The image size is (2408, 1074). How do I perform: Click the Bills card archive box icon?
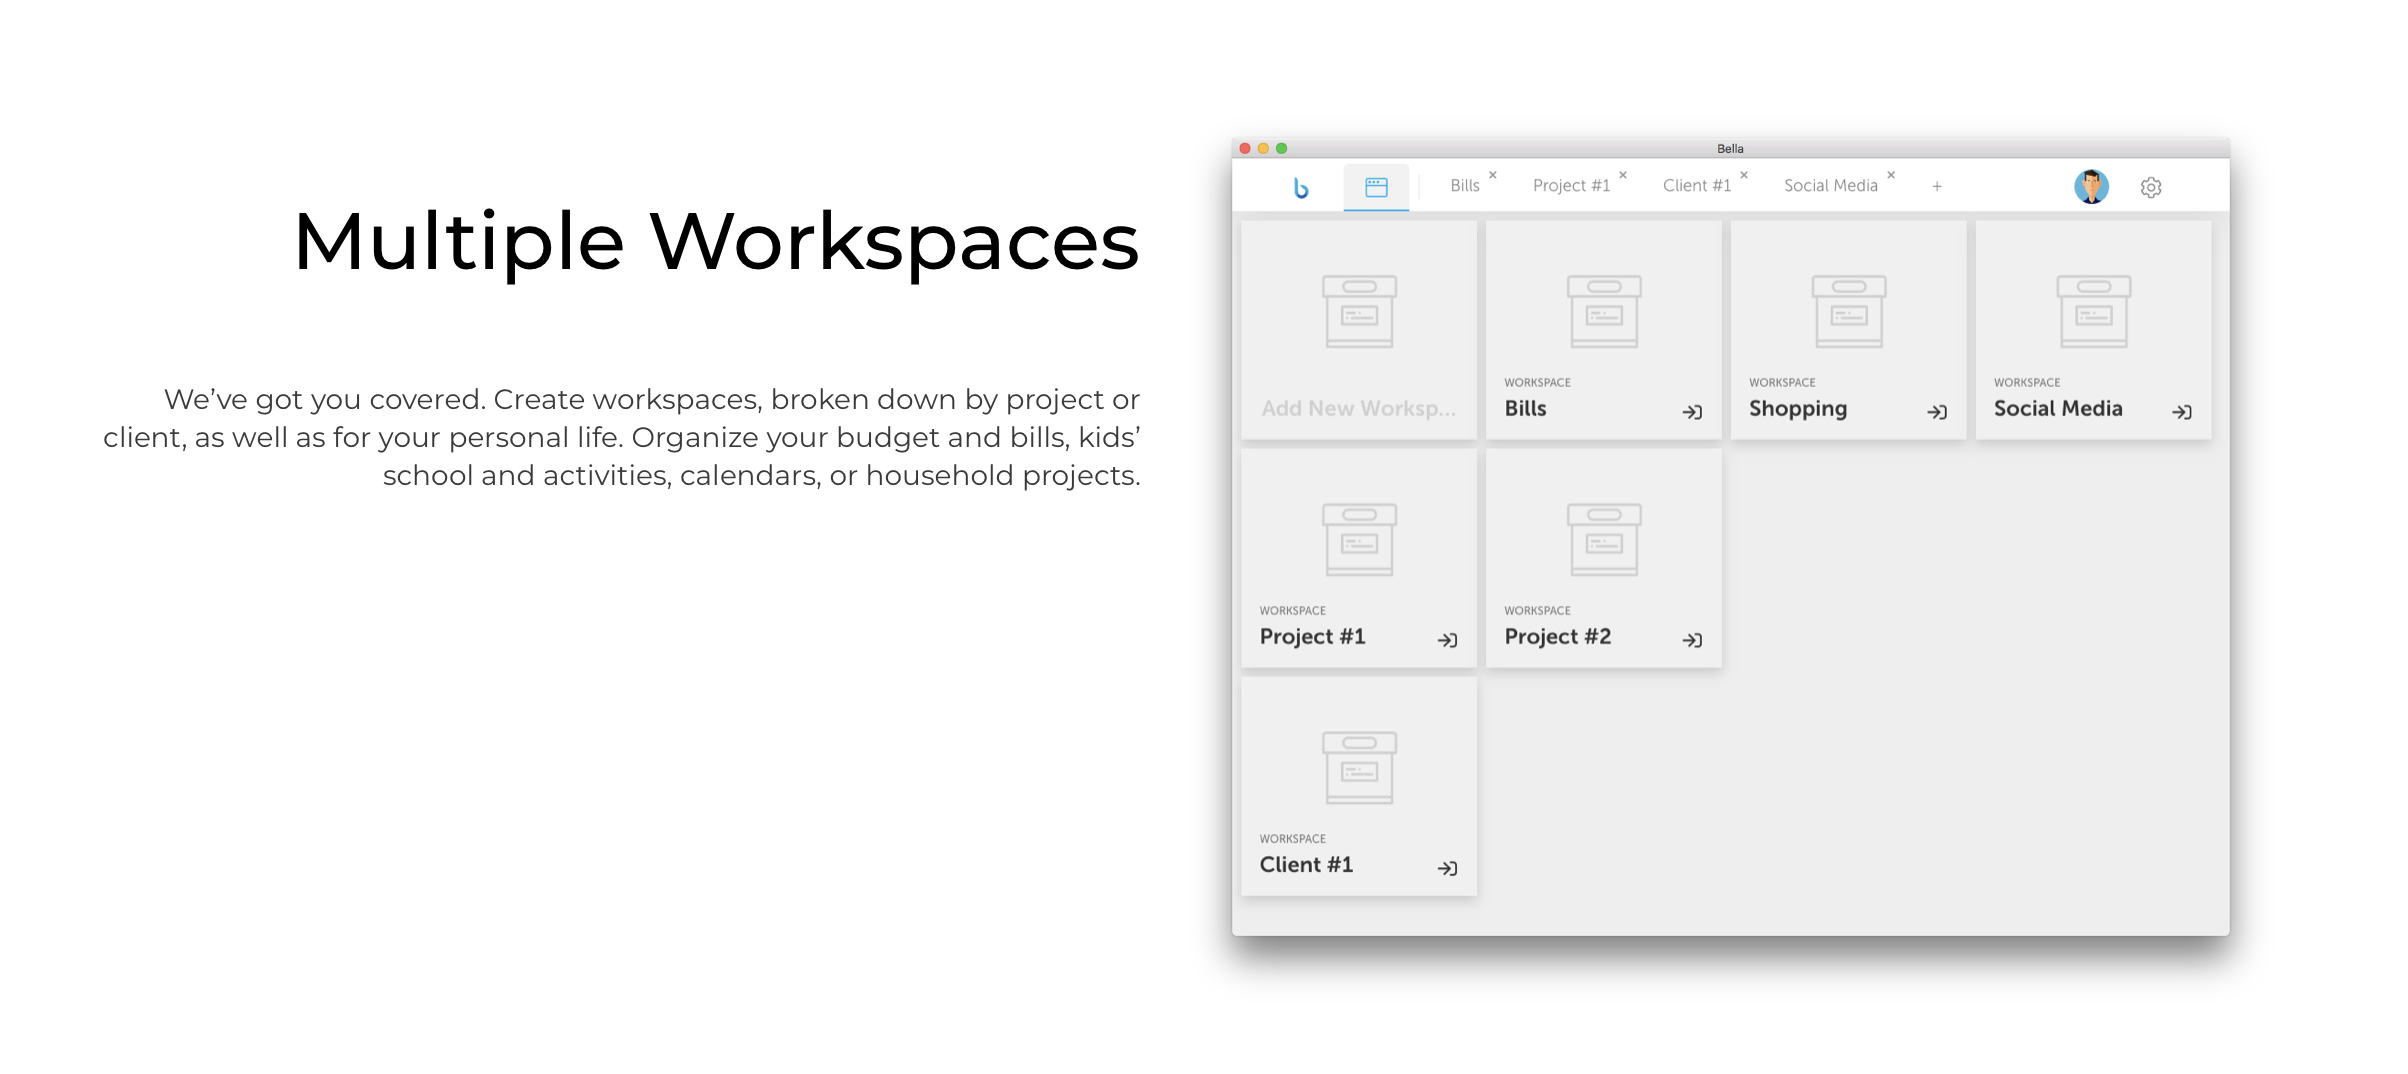[x=1604, y=311]
